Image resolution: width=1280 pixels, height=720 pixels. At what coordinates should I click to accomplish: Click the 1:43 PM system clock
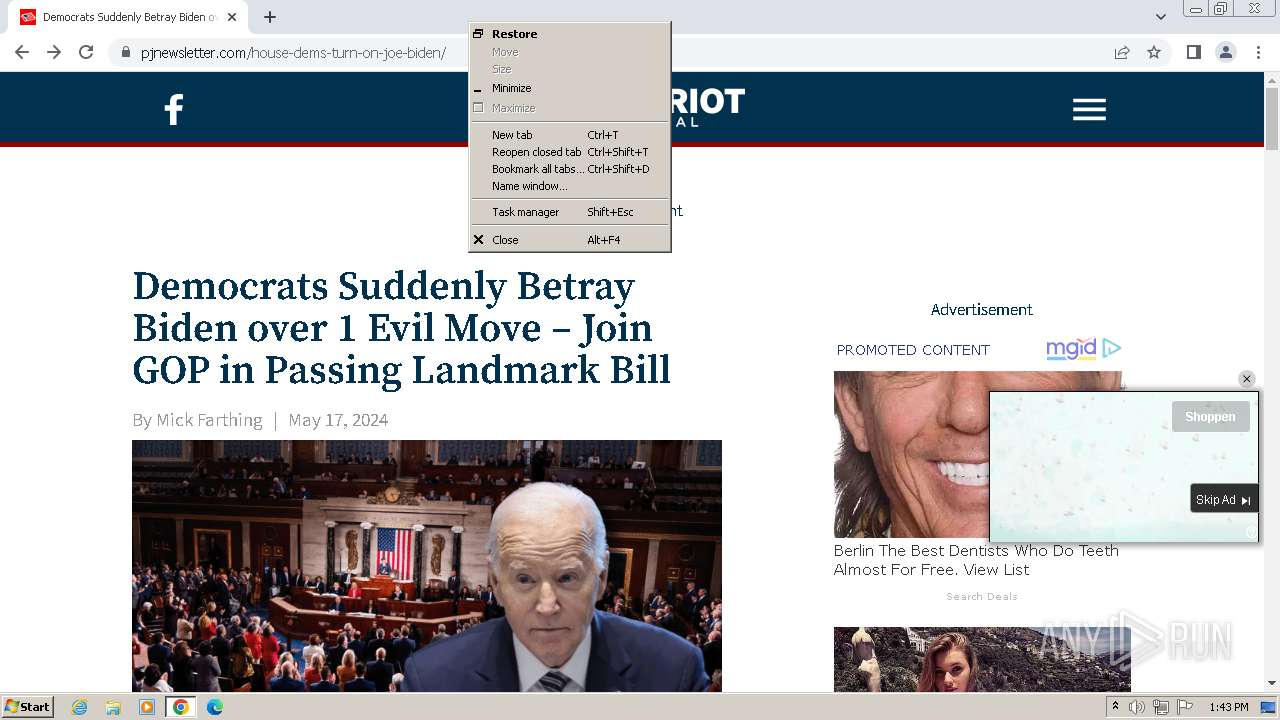click(x=1228, y=707)
